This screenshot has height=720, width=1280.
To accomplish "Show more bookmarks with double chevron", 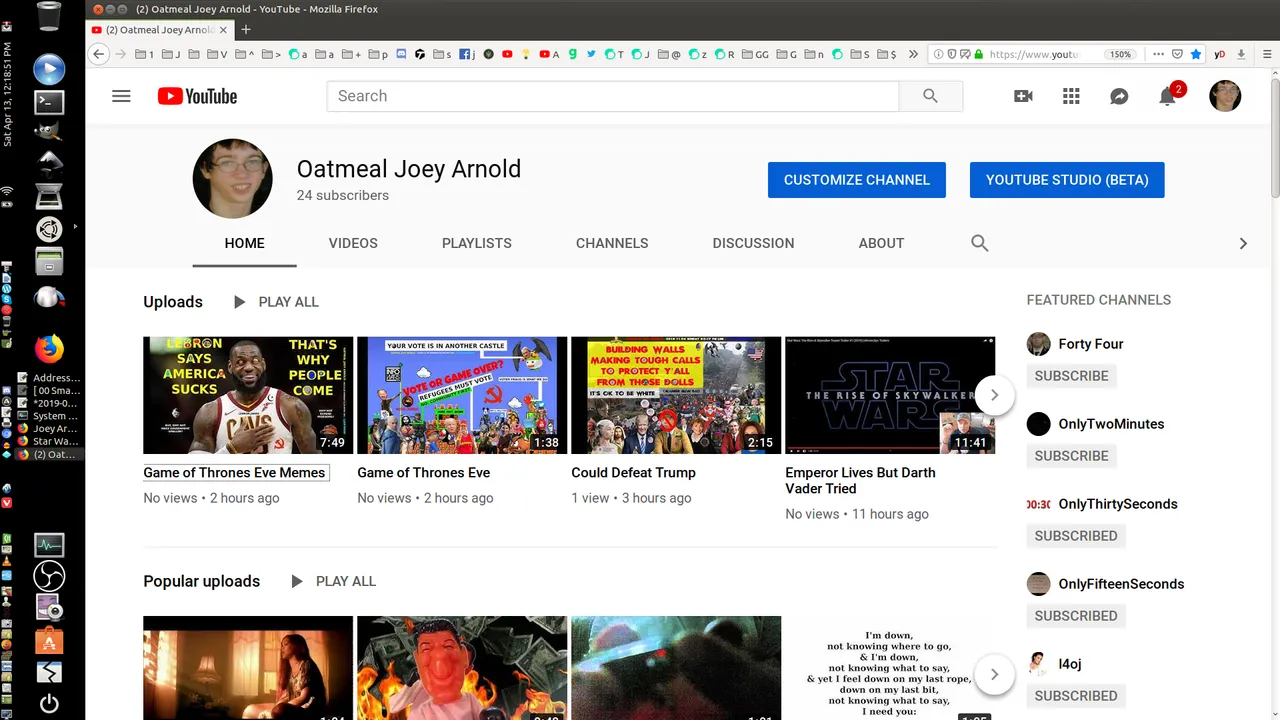I will pos(913,54).
